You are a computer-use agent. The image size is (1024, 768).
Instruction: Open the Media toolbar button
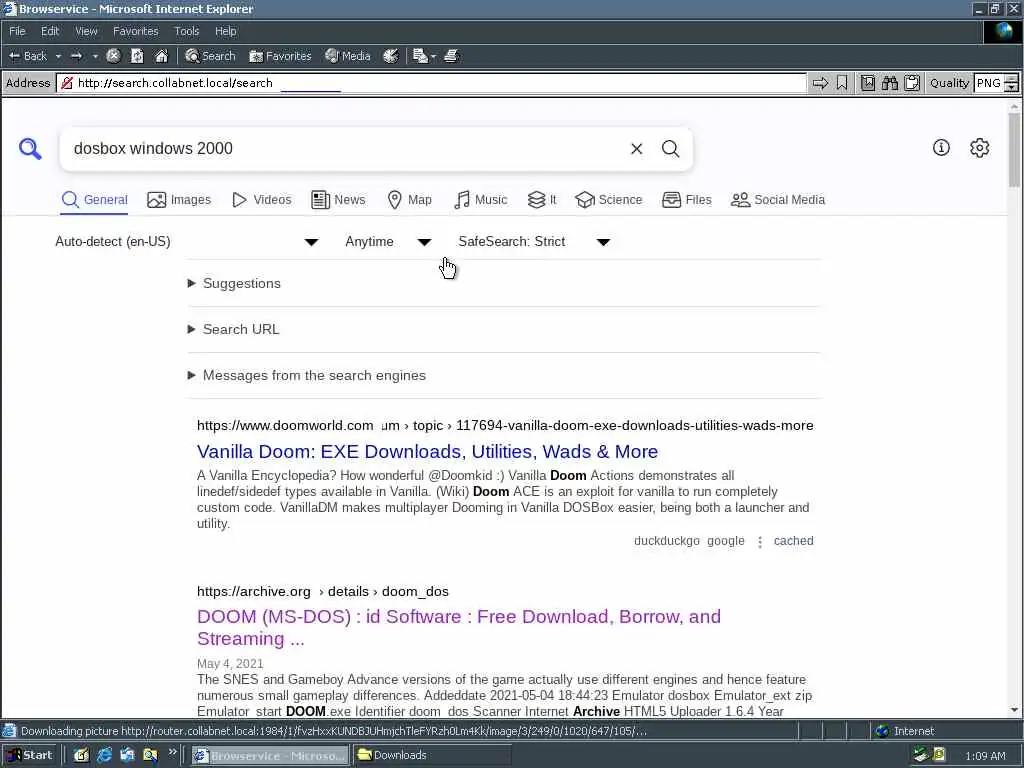point(348,56)
